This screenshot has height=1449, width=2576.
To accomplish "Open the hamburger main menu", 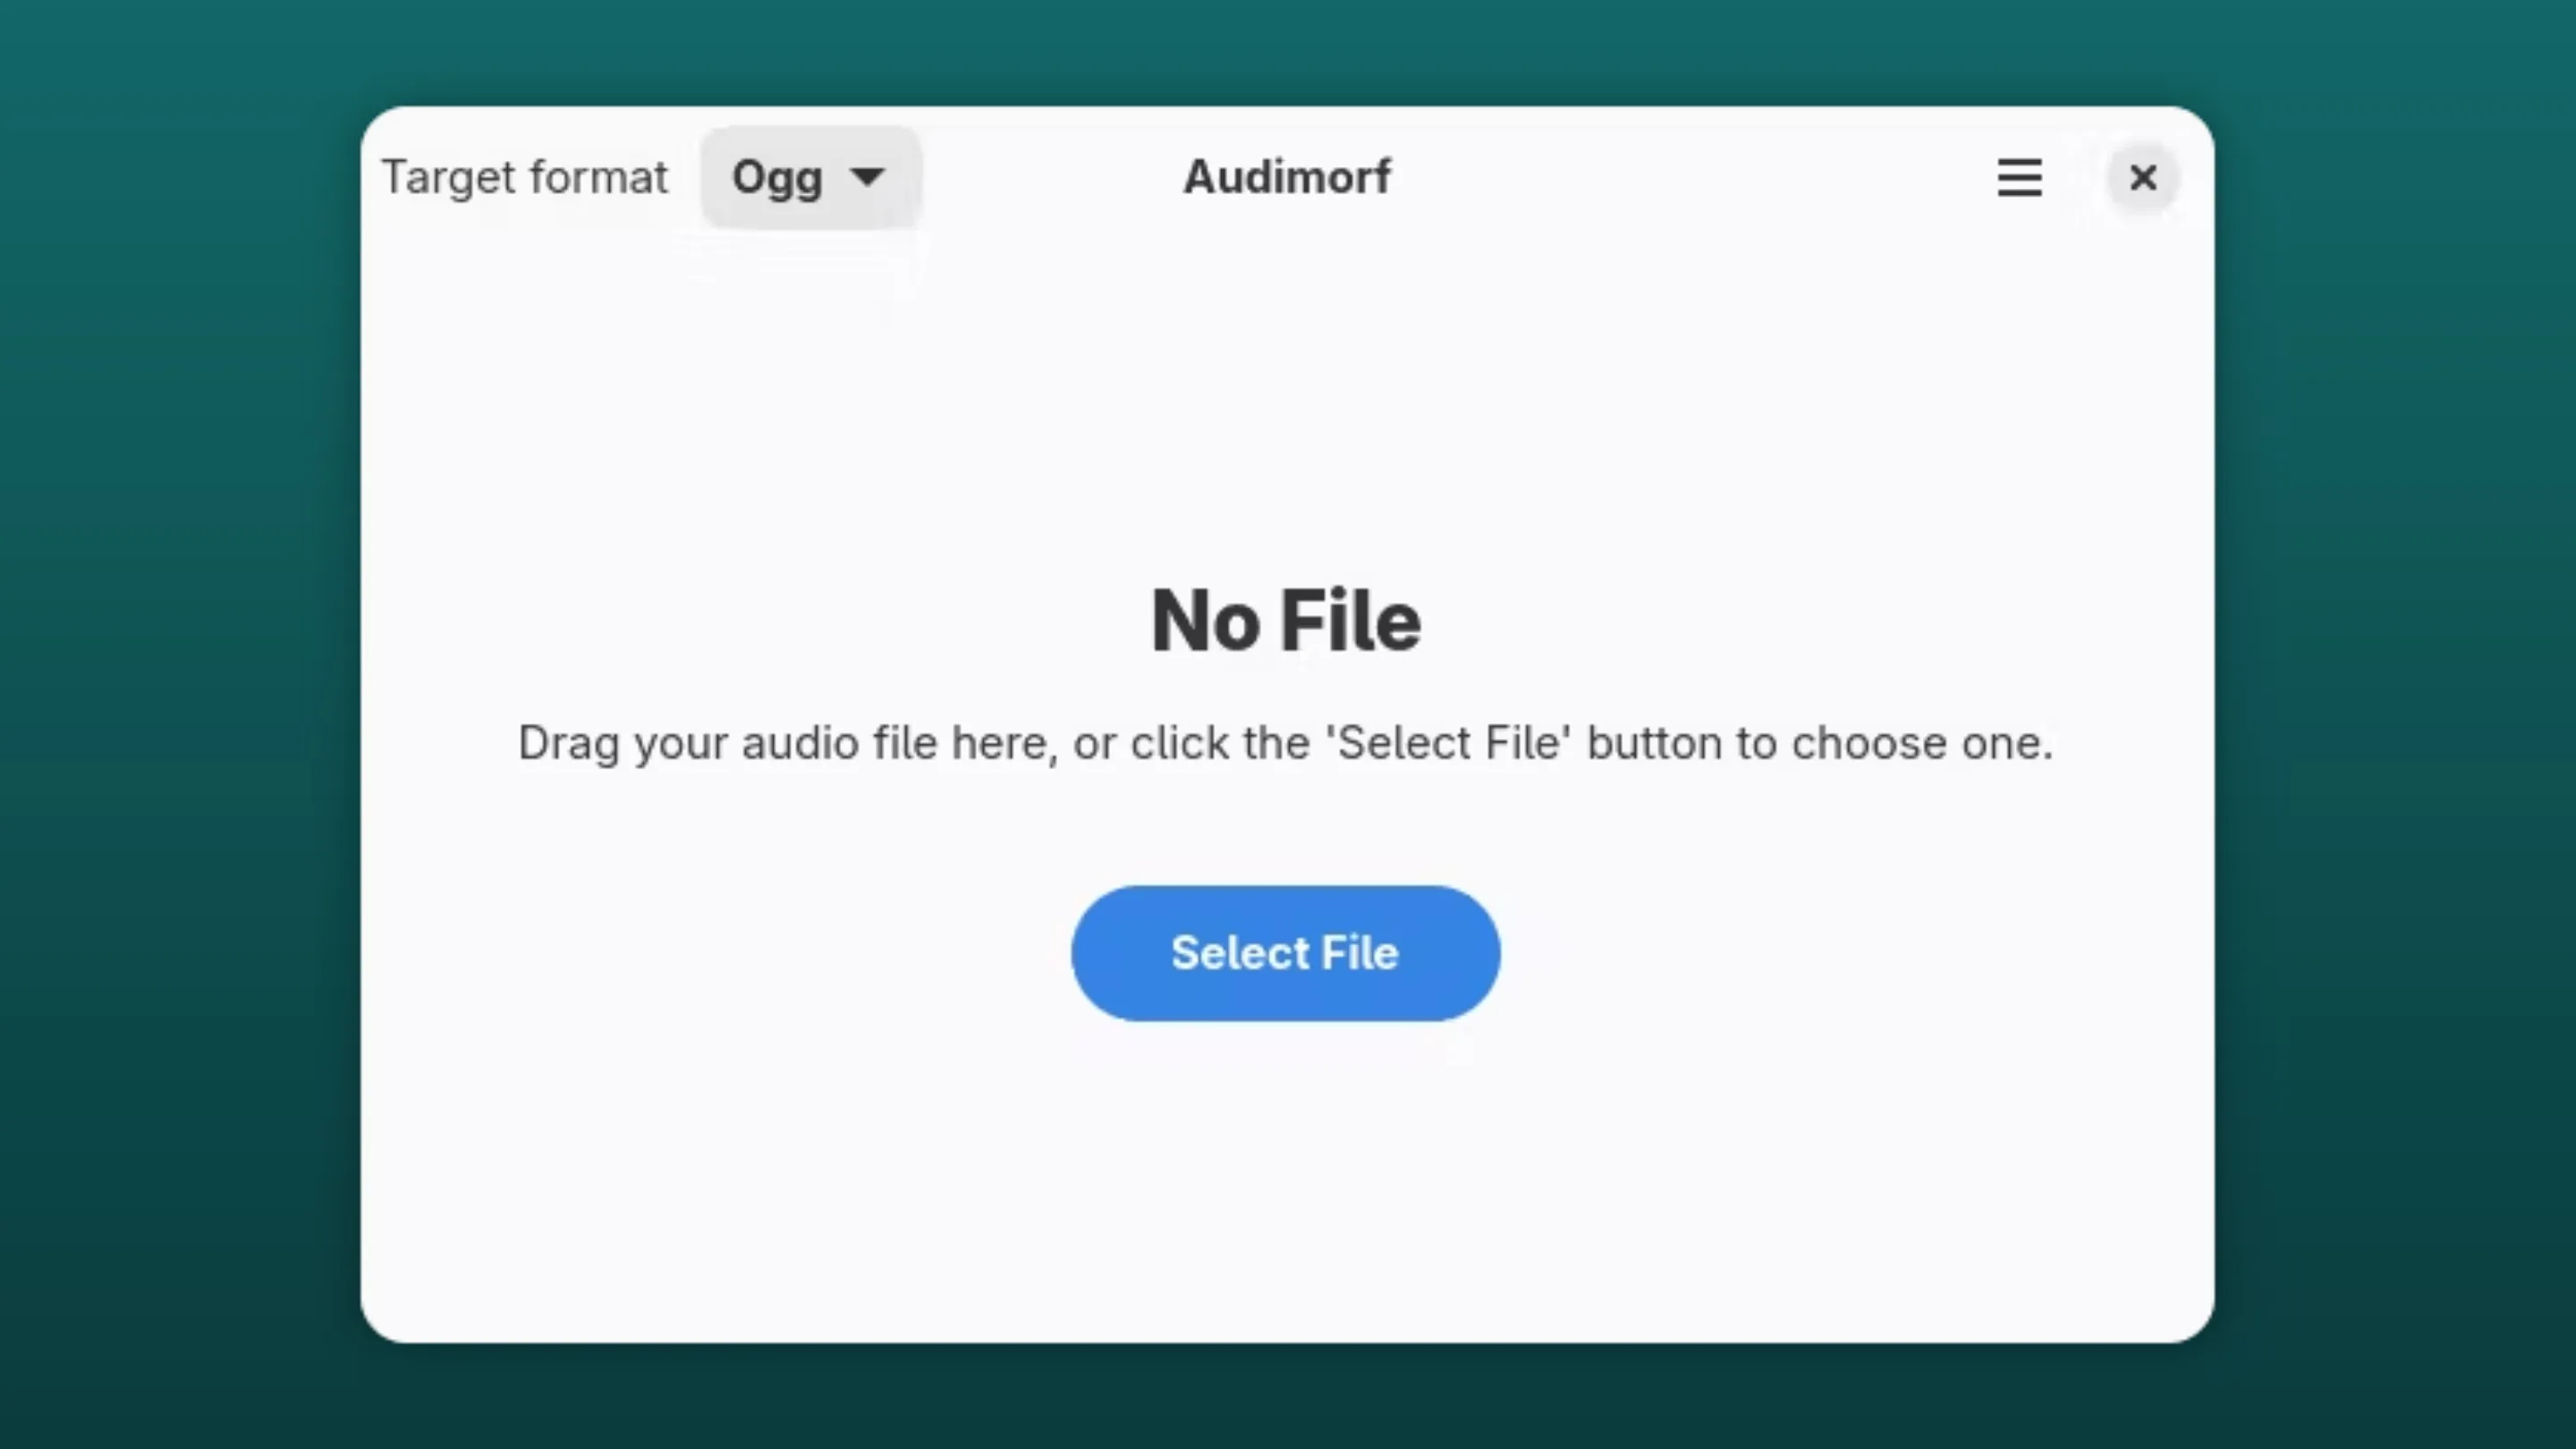I will point(2019,178).
